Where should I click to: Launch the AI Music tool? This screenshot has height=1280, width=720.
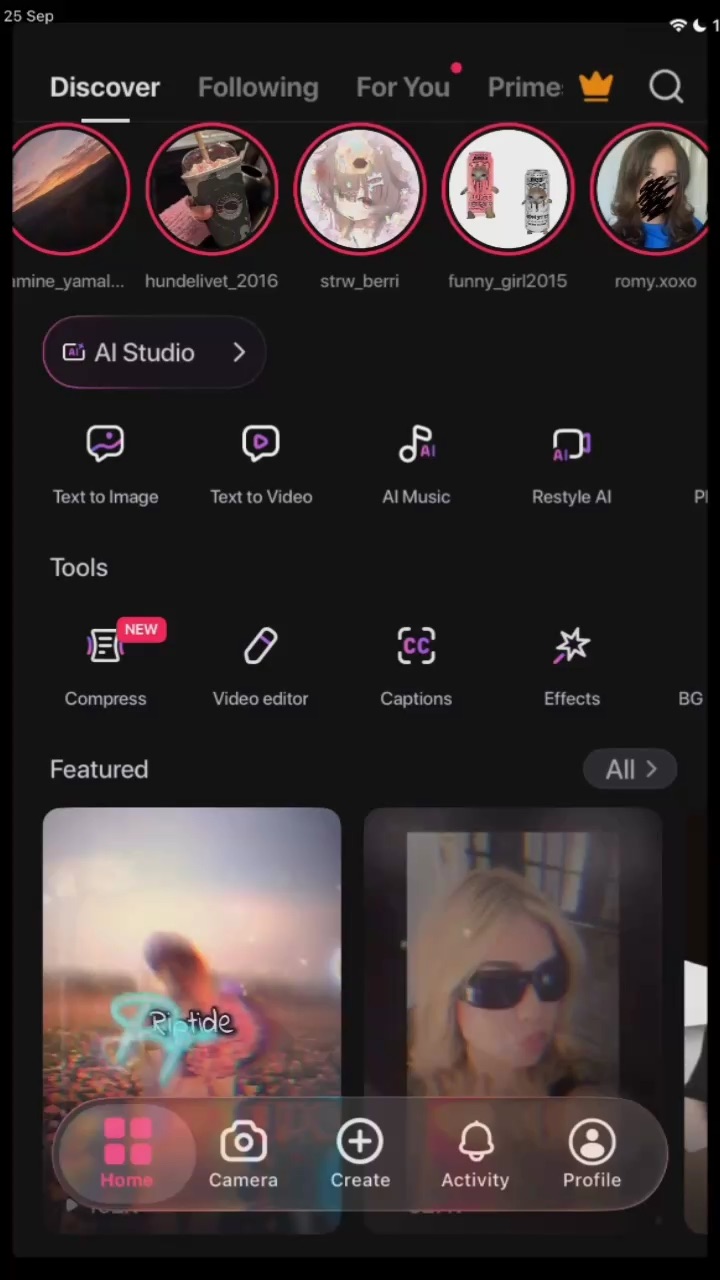(416, 465)
